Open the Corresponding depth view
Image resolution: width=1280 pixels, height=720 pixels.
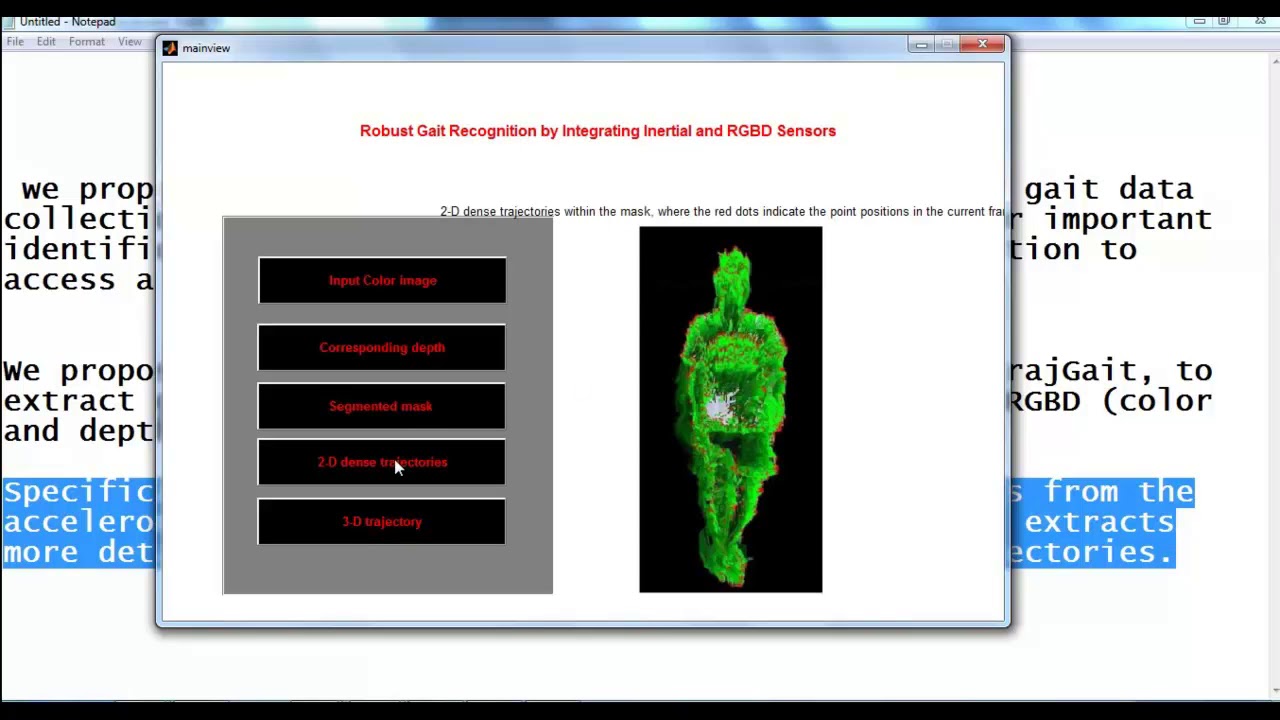[381, 347]
